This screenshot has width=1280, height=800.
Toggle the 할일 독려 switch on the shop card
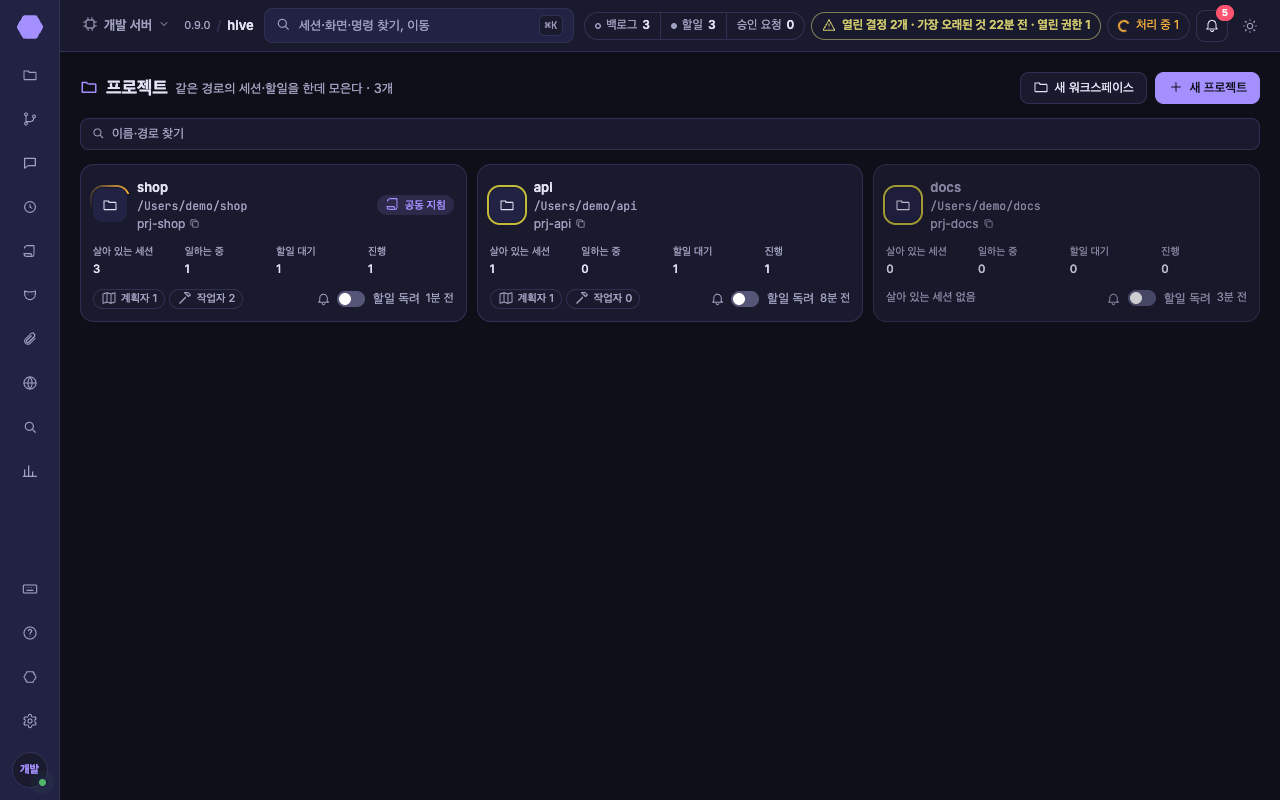[x=351, y=299]
